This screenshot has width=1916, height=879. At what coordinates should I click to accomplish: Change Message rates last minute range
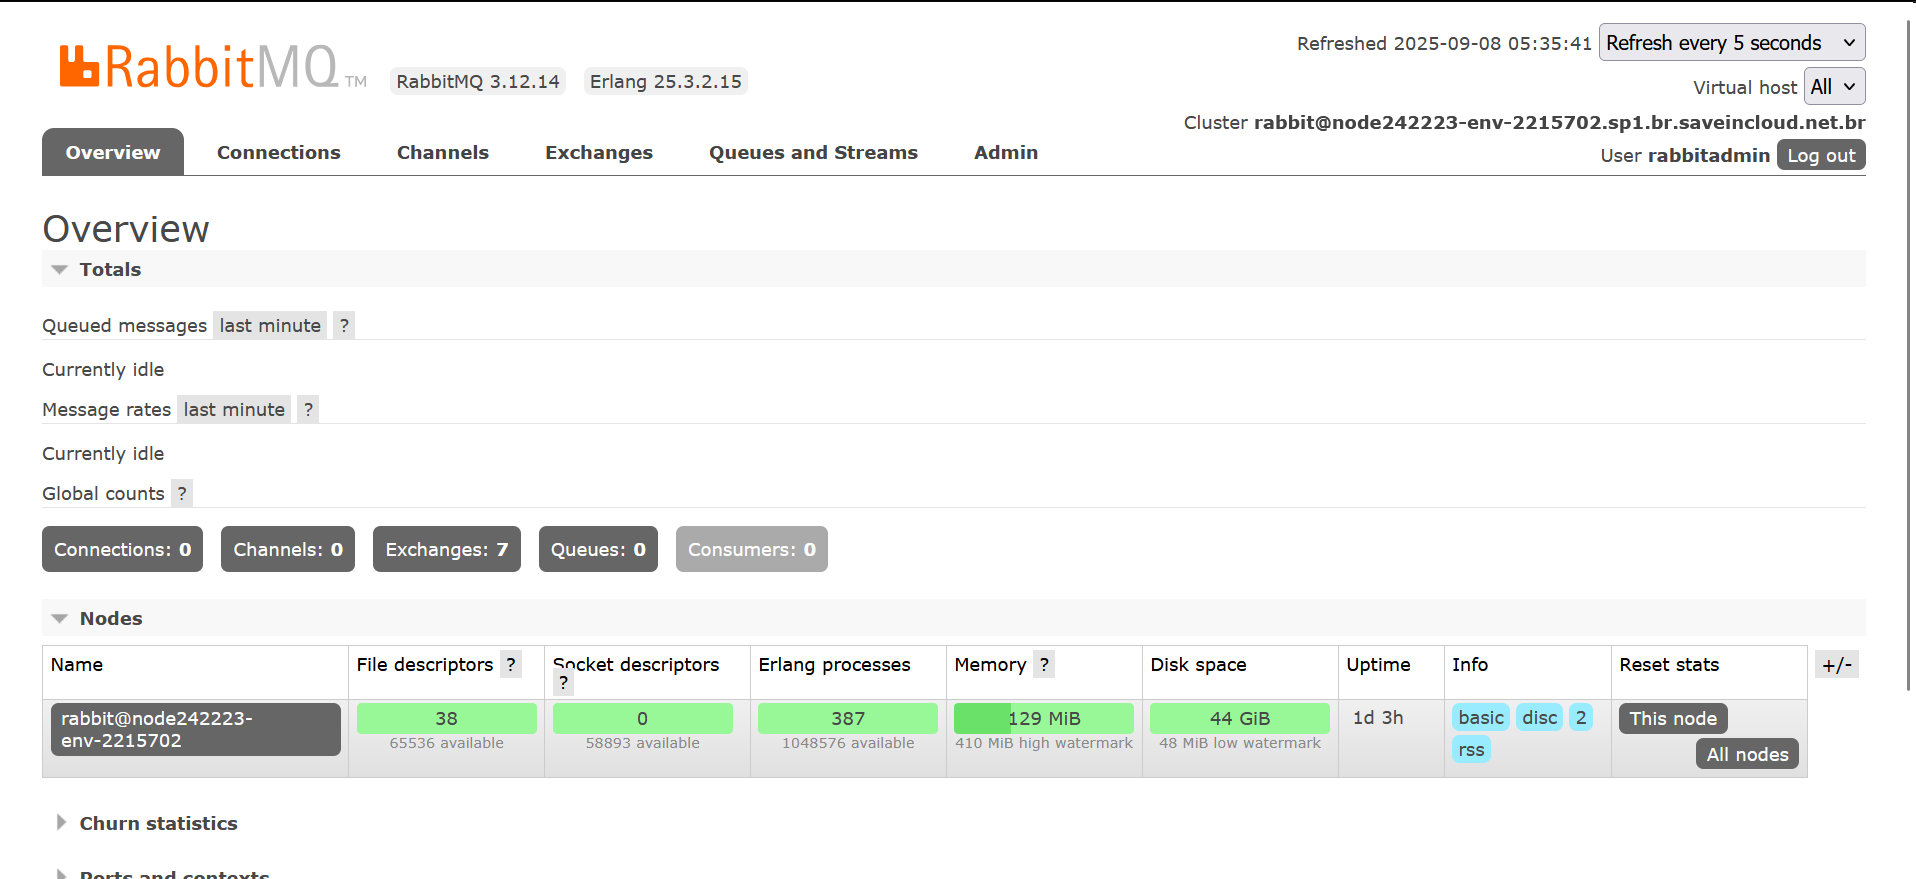tap(234, 409)
